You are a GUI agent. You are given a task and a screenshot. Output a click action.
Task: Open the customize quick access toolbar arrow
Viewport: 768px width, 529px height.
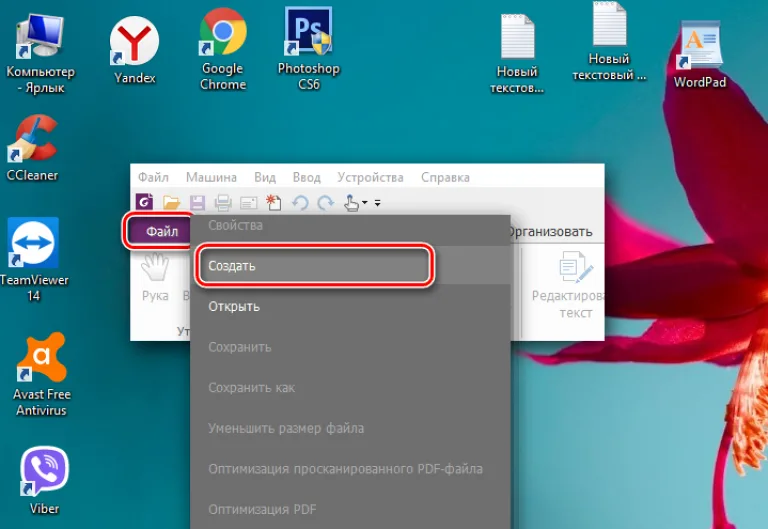coord(377,203)
